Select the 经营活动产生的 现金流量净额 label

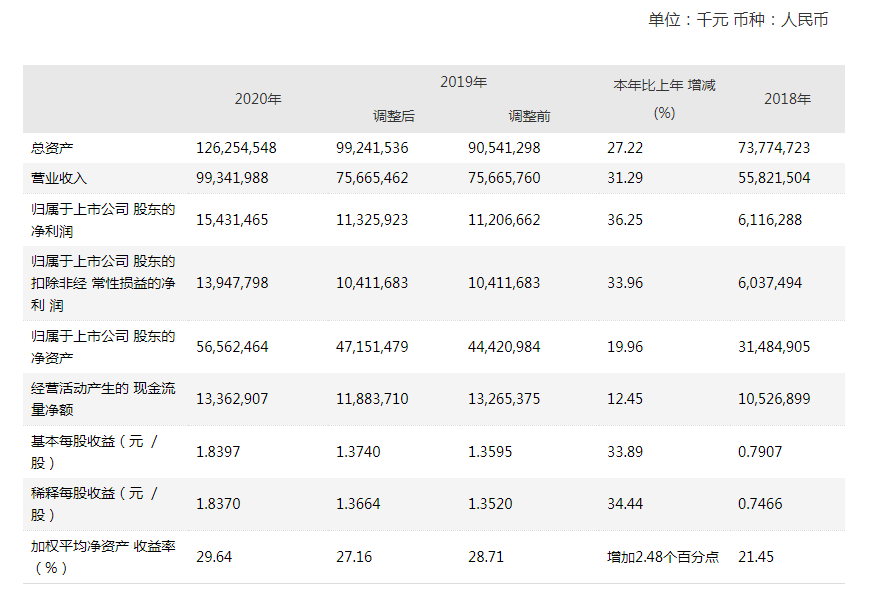(103, 399)
